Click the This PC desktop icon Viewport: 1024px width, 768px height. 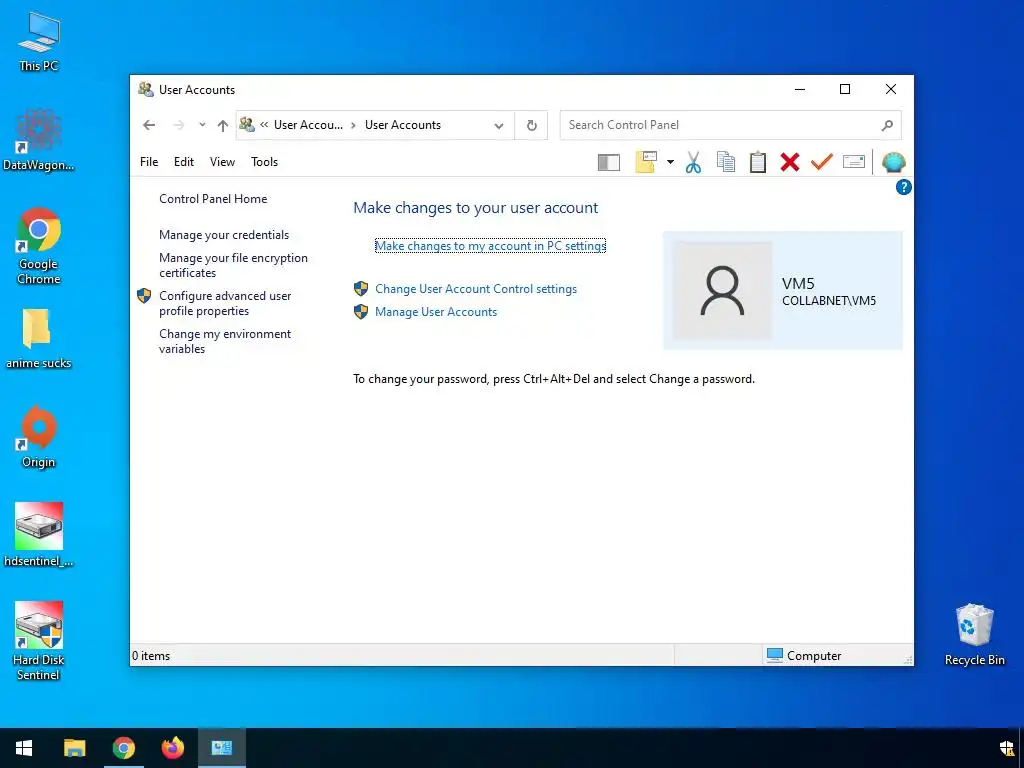pos(39,42)
